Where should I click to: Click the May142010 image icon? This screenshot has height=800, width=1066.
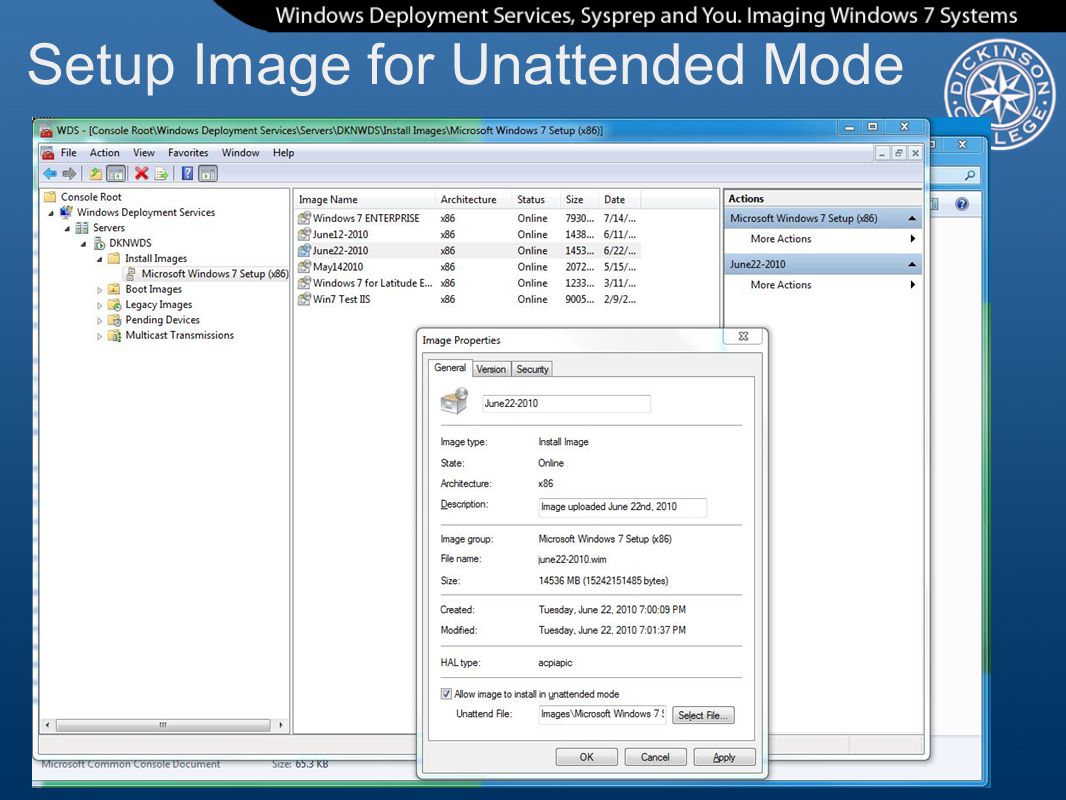click(304, 267)
